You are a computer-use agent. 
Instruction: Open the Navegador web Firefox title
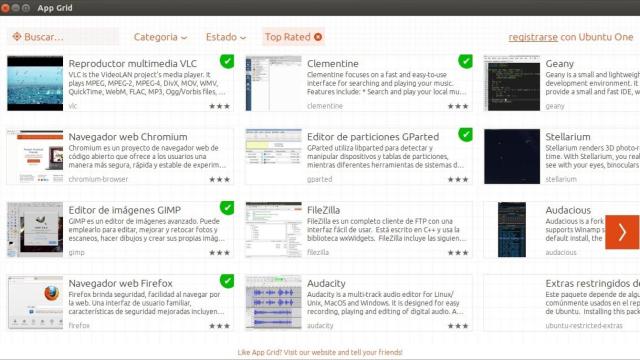(x=120, y=283)
